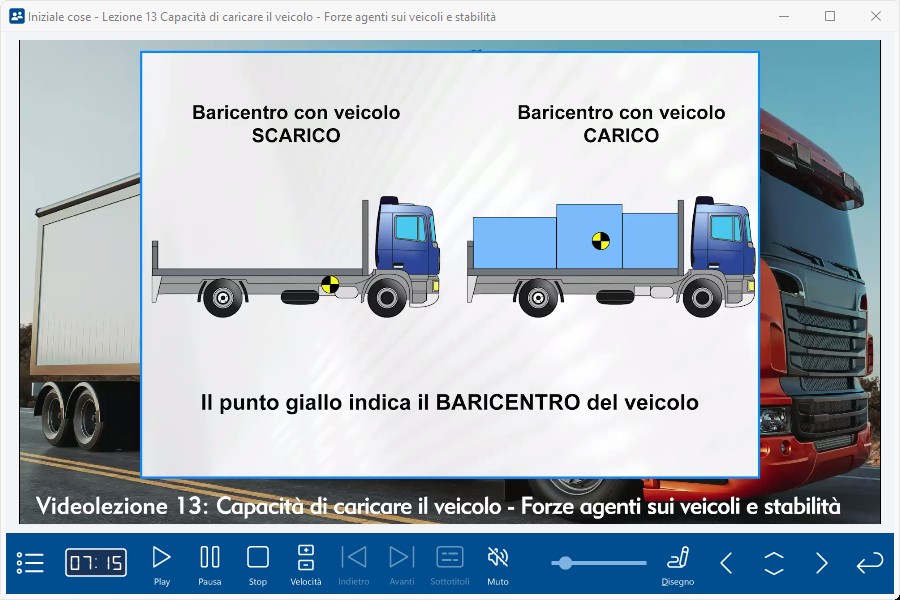The height and width of the screenshot is (600, 900).
Task: Expand the up-down chevron control
Action: [774, 563]
